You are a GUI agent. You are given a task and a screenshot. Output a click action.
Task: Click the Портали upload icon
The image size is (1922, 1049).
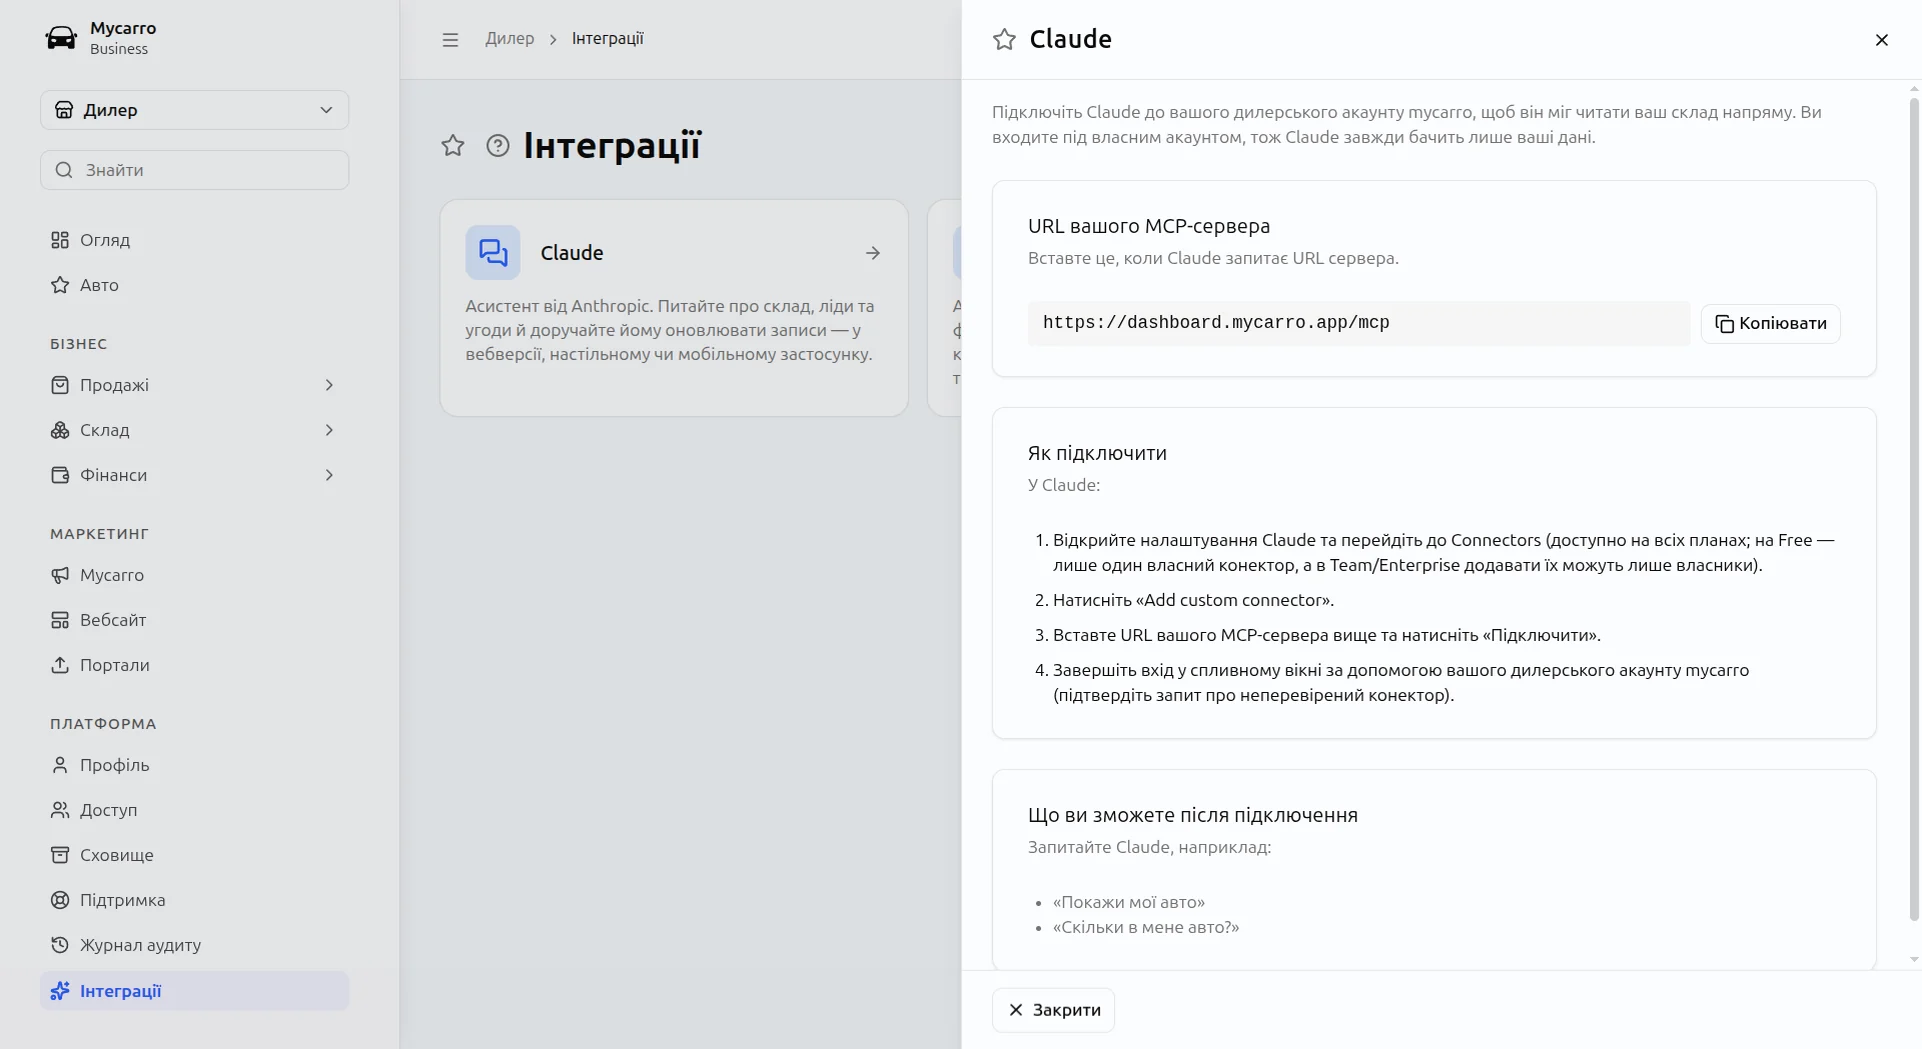pyautogui.click(x=60, y=665)
